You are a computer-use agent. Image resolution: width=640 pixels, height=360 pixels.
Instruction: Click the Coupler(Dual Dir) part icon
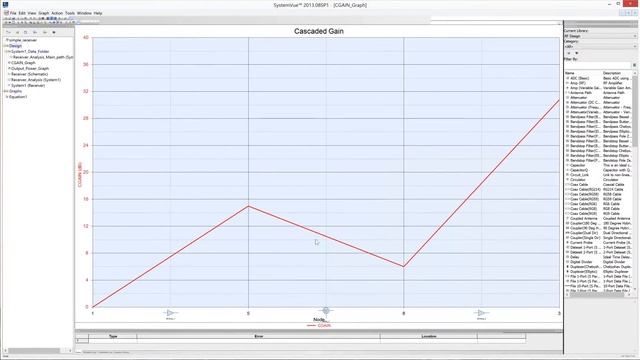(x=567, y=233)
